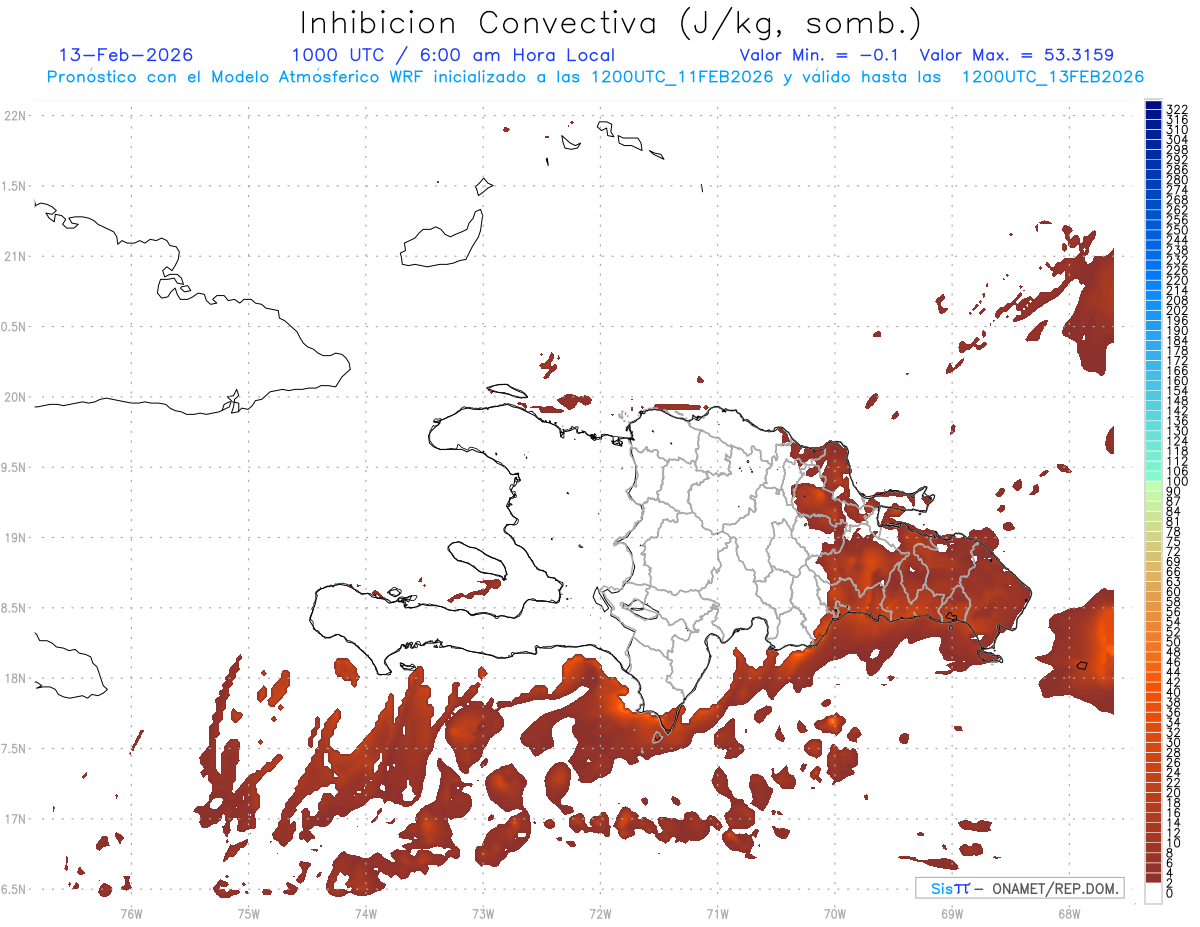The image size is (1200, 927).
Task: Click the '21N' latitude label
Action: 14,256
